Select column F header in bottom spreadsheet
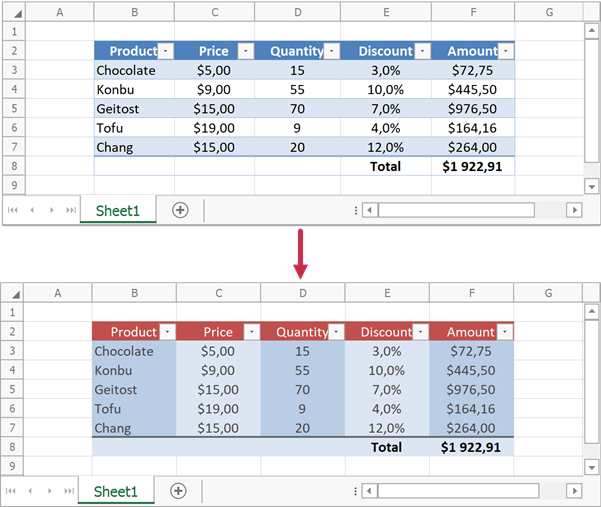Viewport: 601px width, 507px height. pyautogui.click(x=471, y=293)
